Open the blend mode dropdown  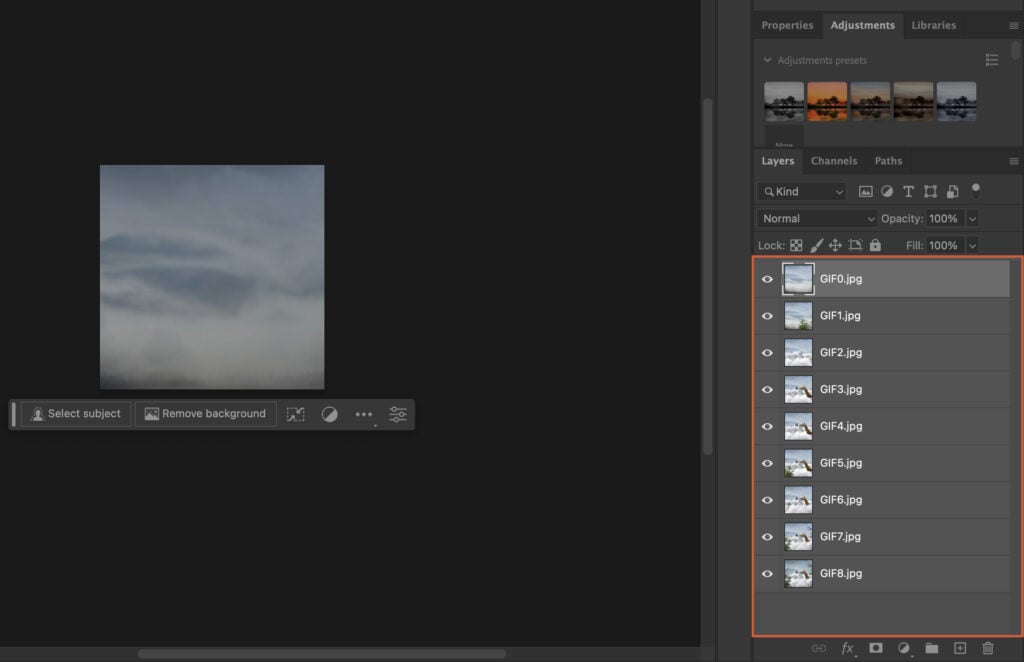coord(817,218)
